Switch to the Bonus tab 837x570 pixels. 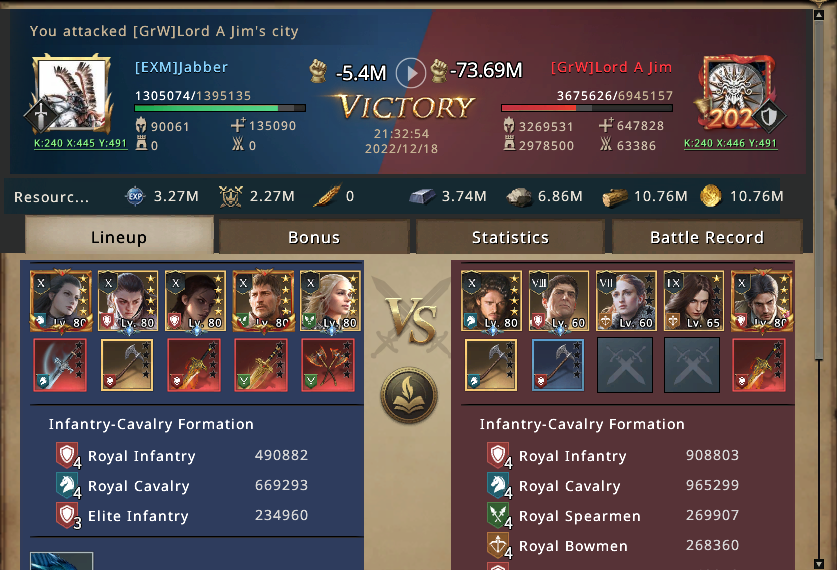pos(314,237)
